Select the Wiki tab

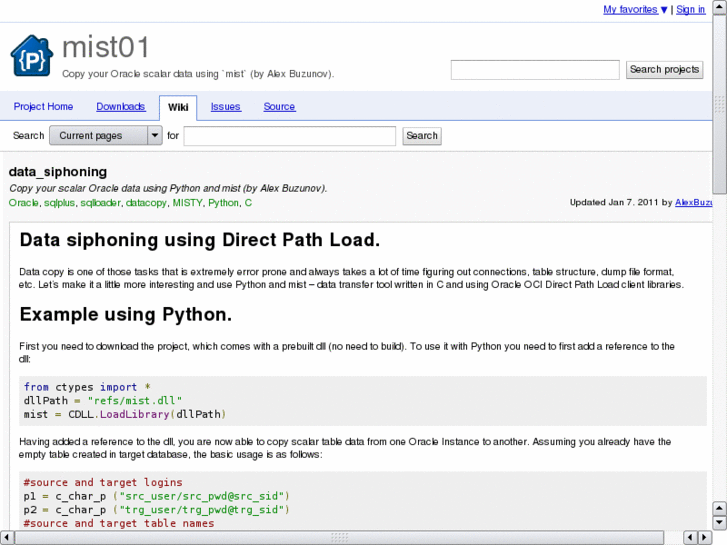tap(178, 107)
